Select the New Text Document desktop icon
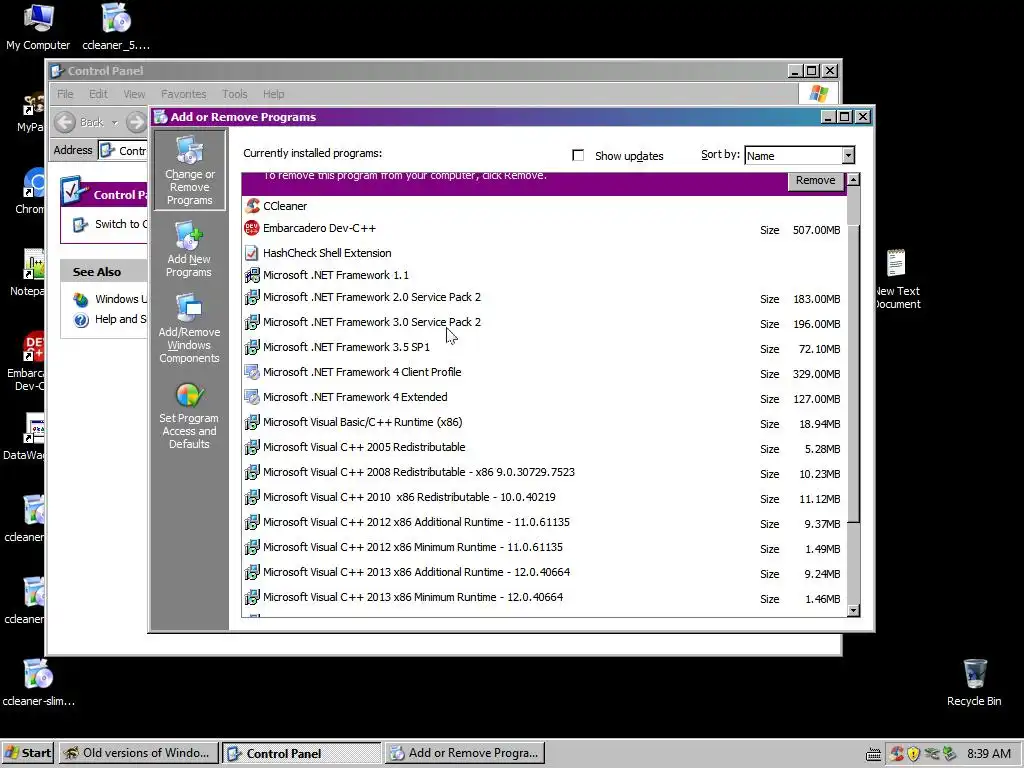 coord(896,263)
